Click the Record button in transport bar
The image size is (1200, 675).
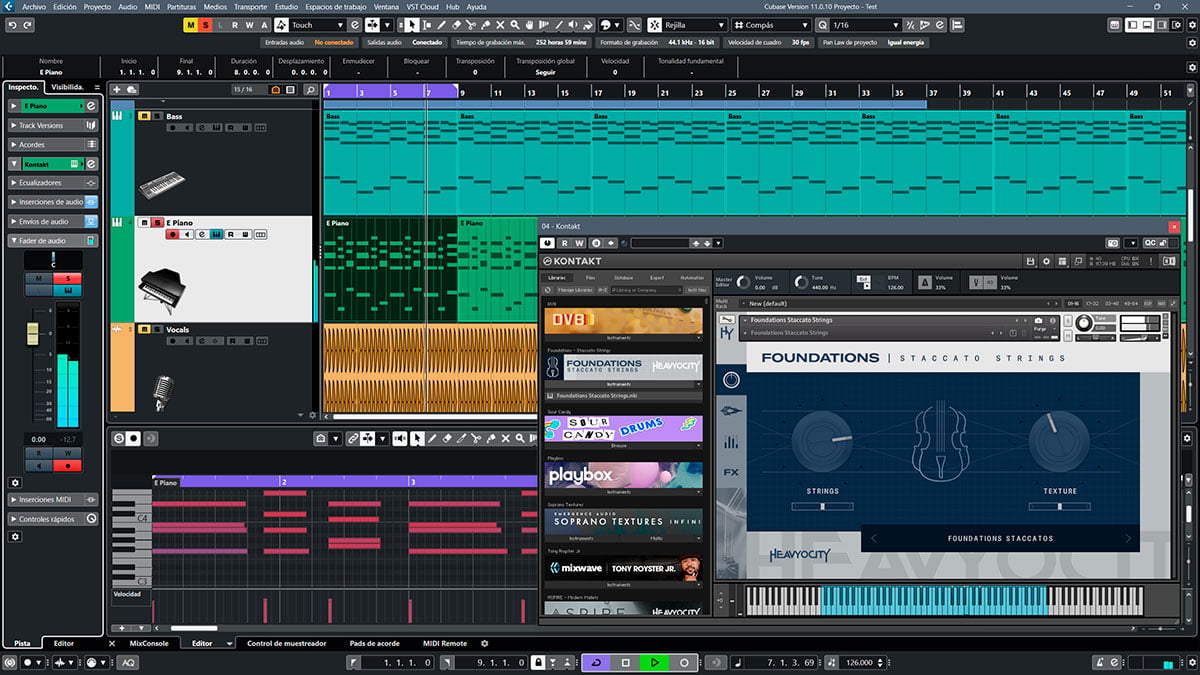point(684,662)
